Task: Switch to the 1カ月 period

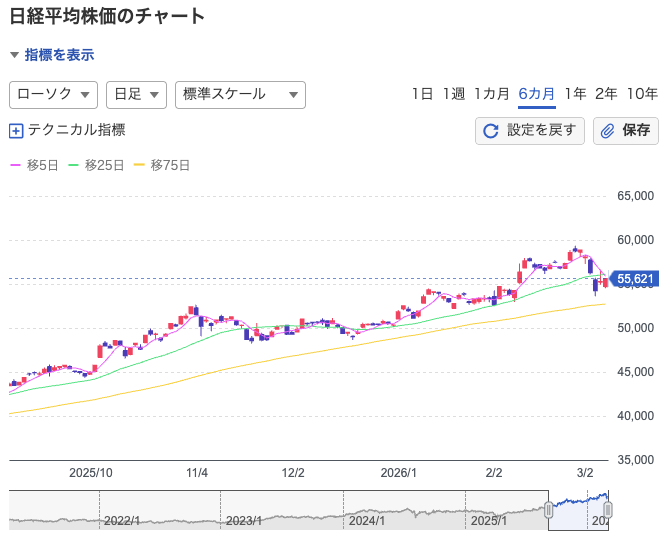Action: click(x=492, y=94)
